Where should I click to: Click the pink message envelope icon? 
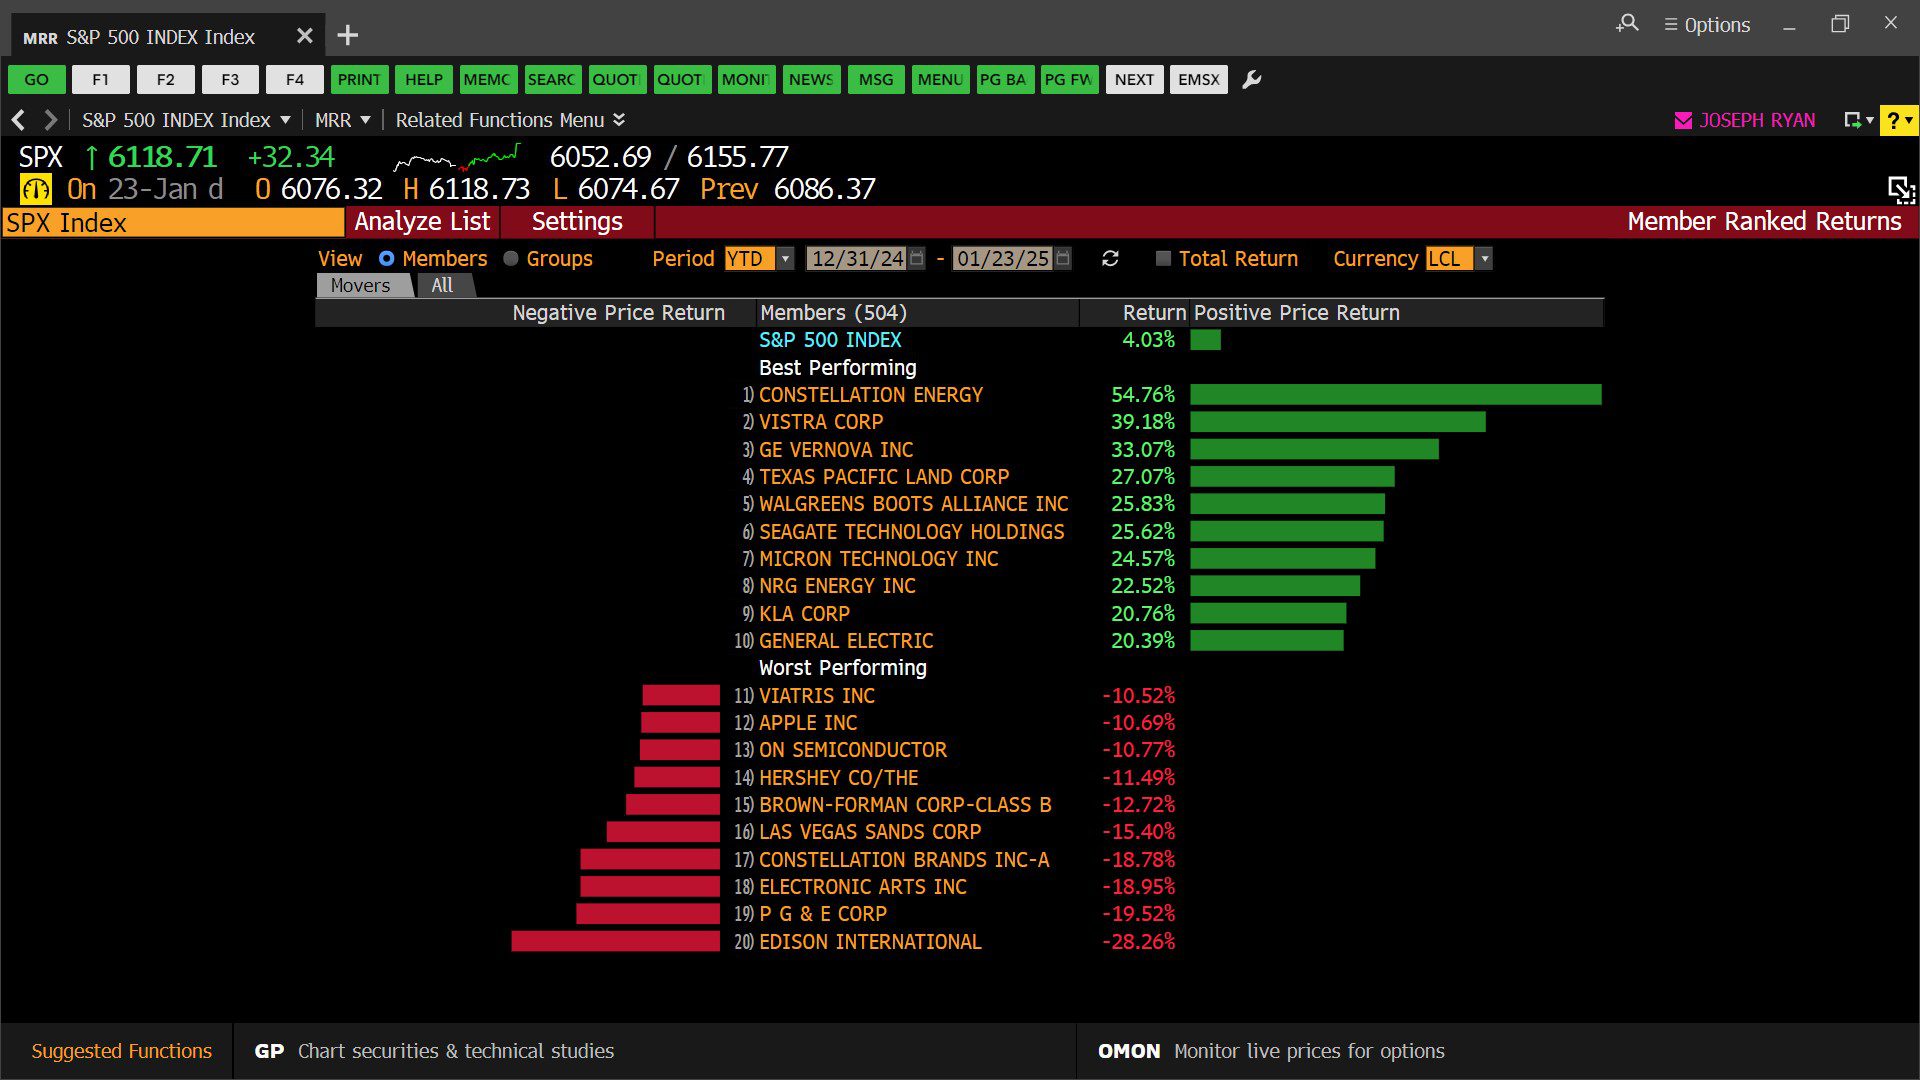tap(1683, 121)
